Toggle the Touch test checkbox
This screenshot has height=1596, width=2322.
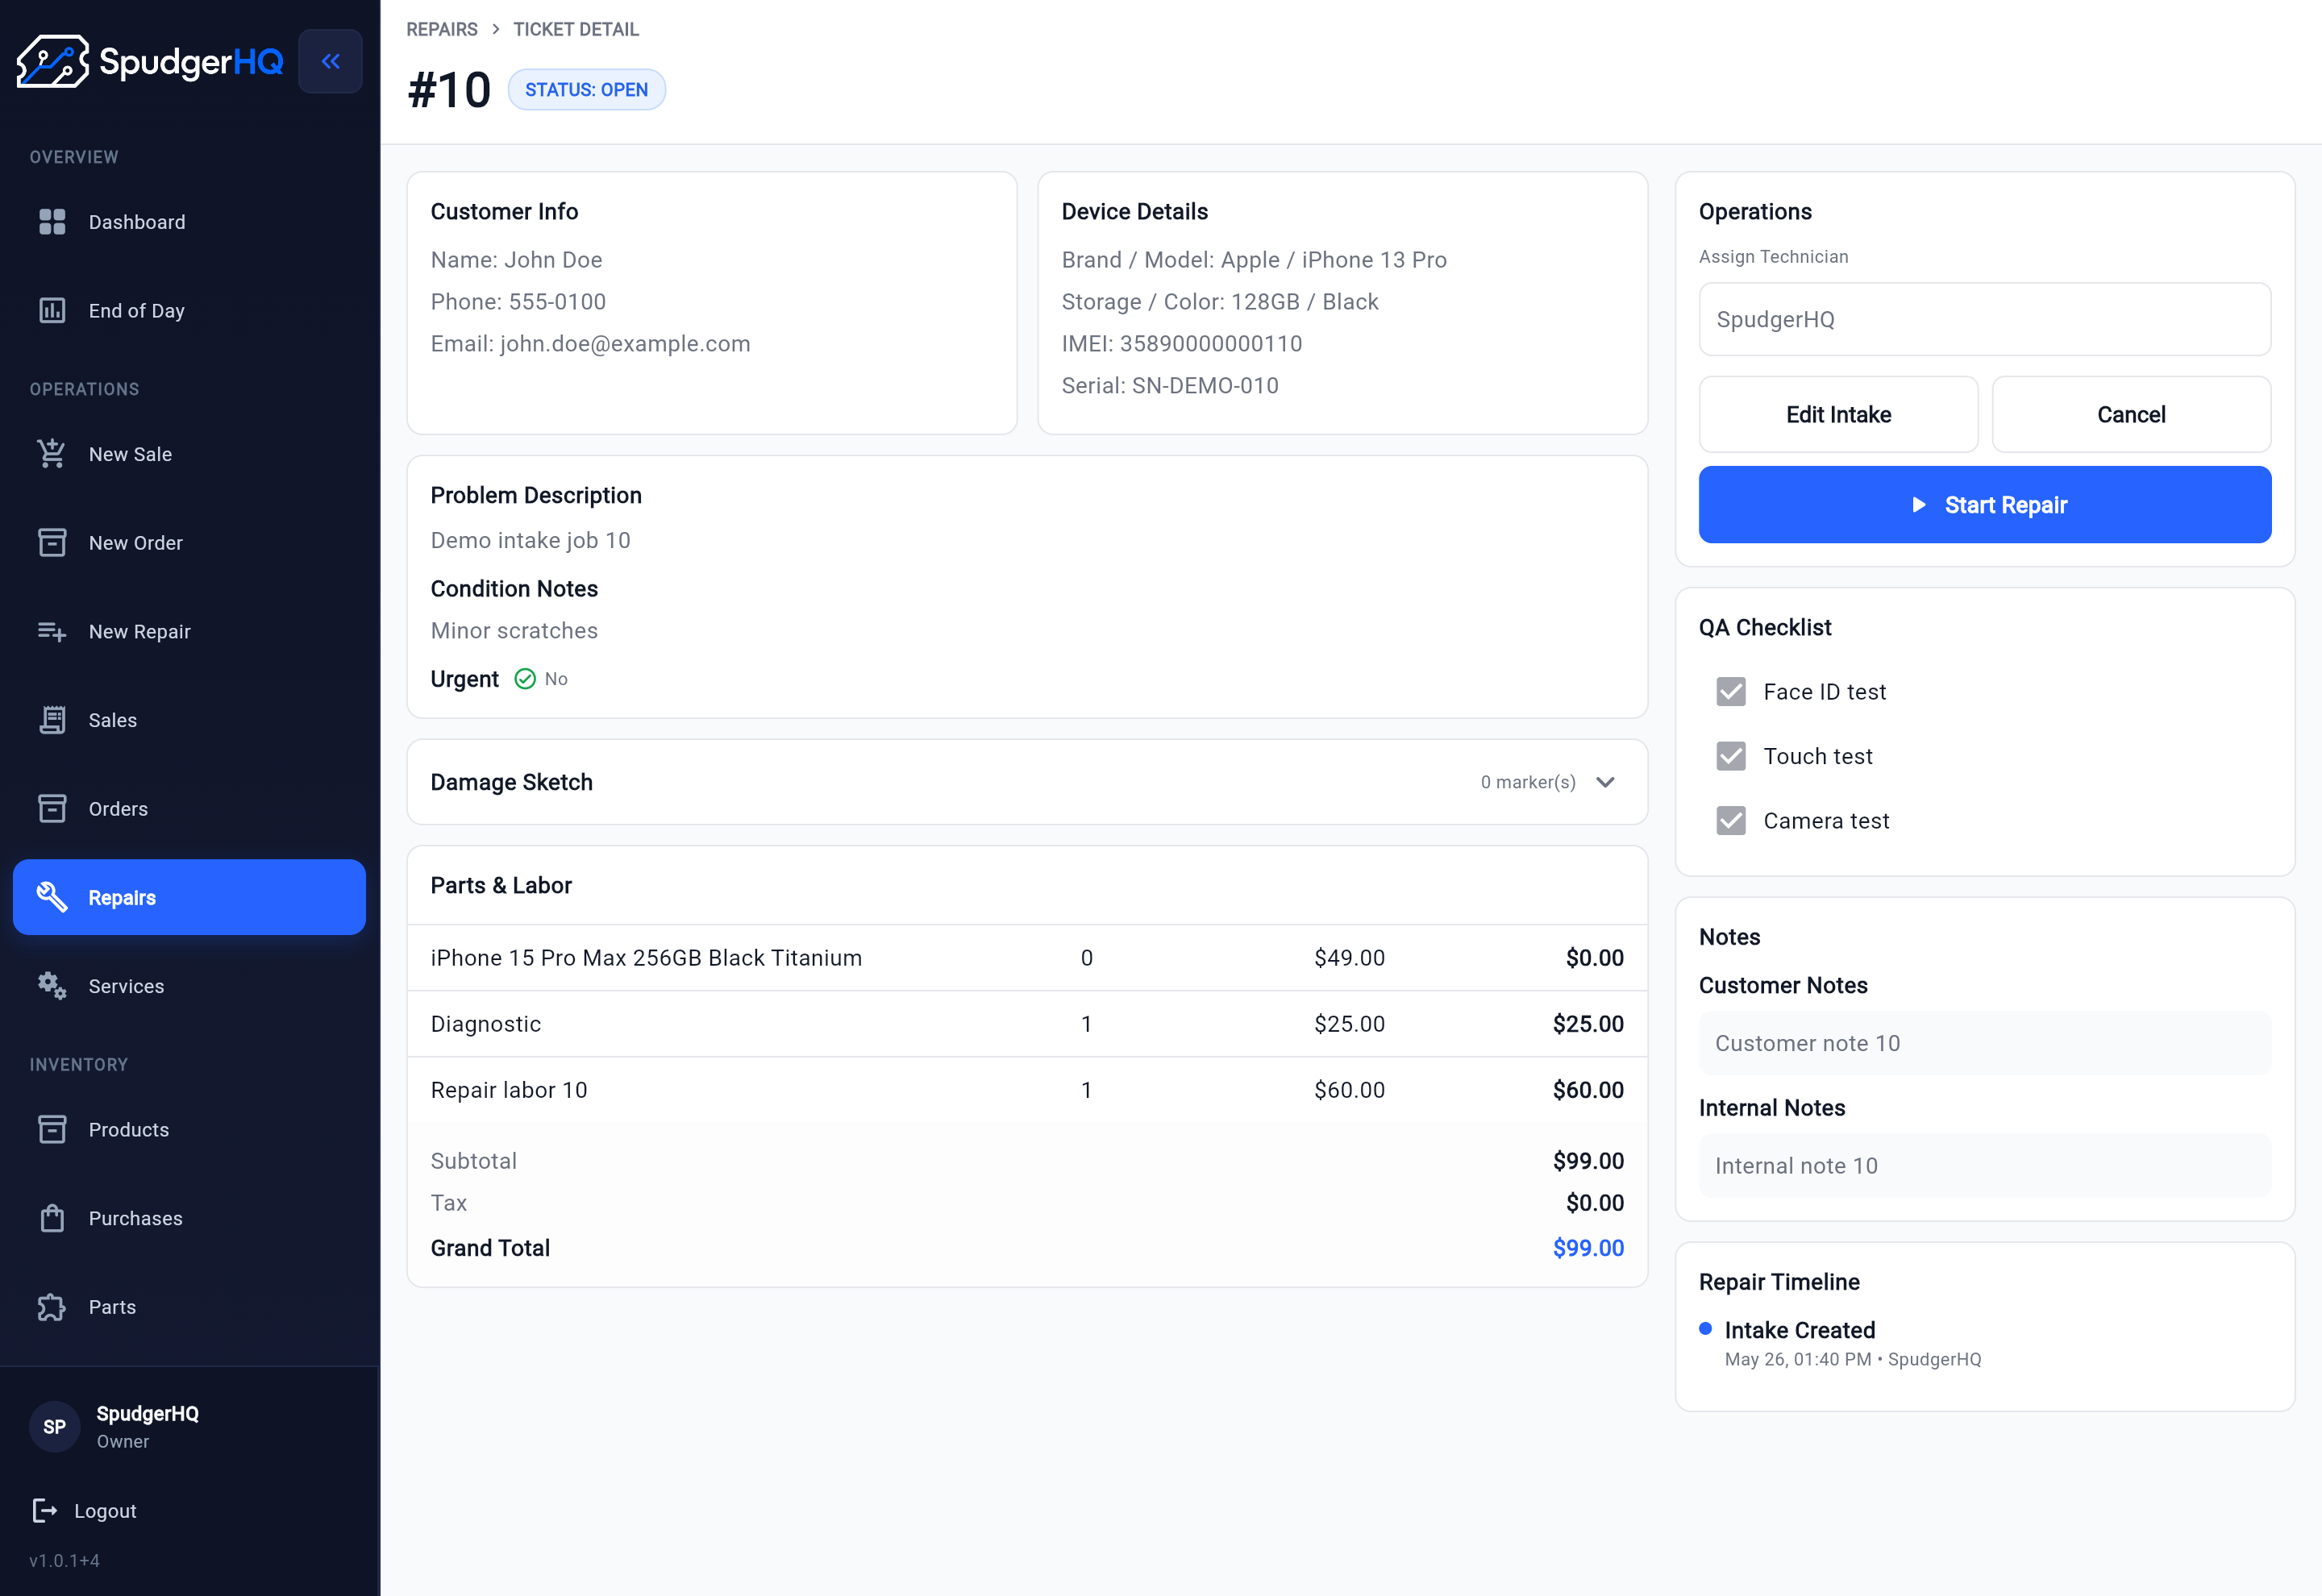coord(1731,756)
